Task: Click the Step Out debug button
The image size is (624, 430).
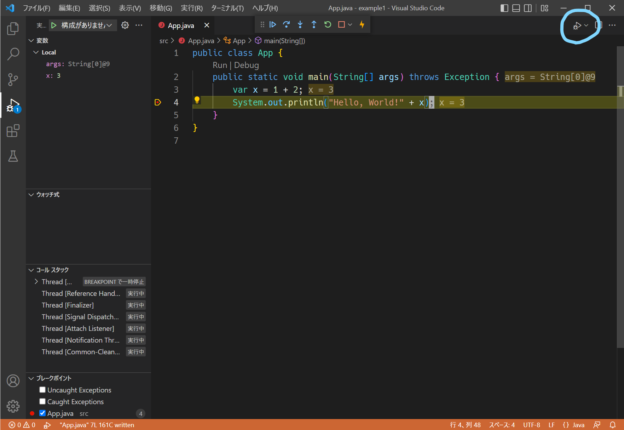Action: 314,25
